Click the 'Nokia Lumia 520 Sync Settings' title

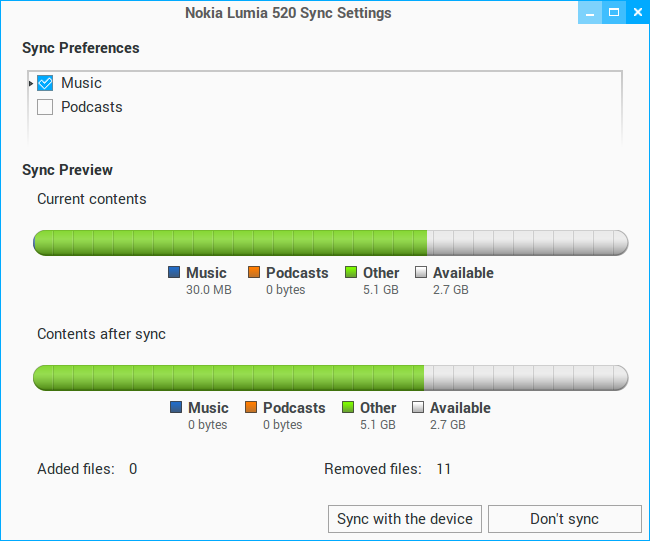click(288, 13)
